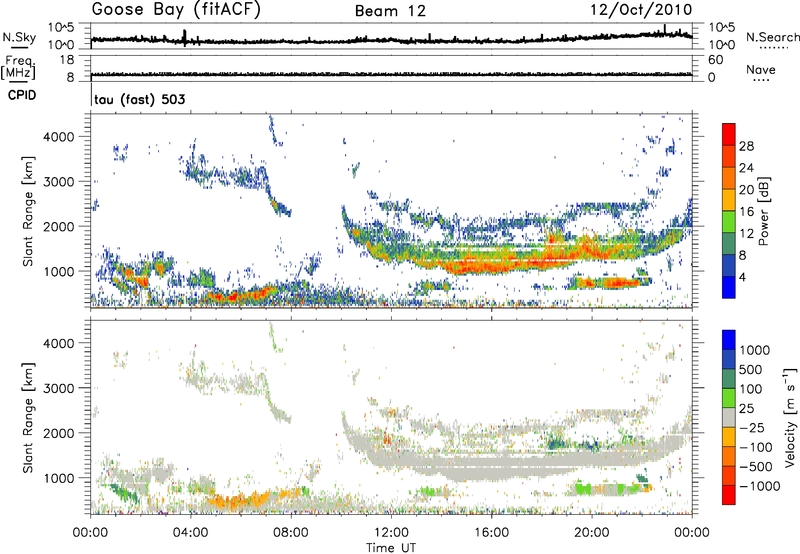This screenshot has height=554, width=800.
Task: Click the '2000' tick on velocity panel
Action: [x=58, y=433]
